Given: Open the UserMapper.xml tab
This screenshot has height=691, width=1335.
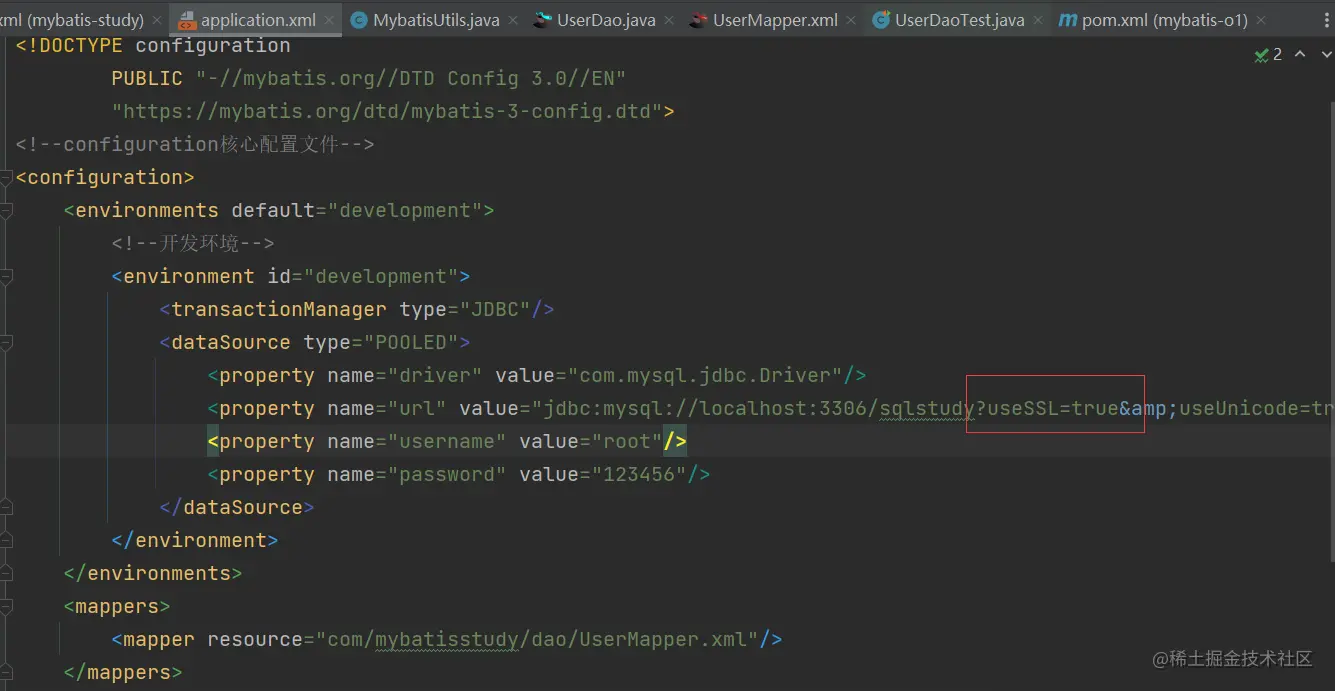Looking at the screenshot, I should pos(775,20).
